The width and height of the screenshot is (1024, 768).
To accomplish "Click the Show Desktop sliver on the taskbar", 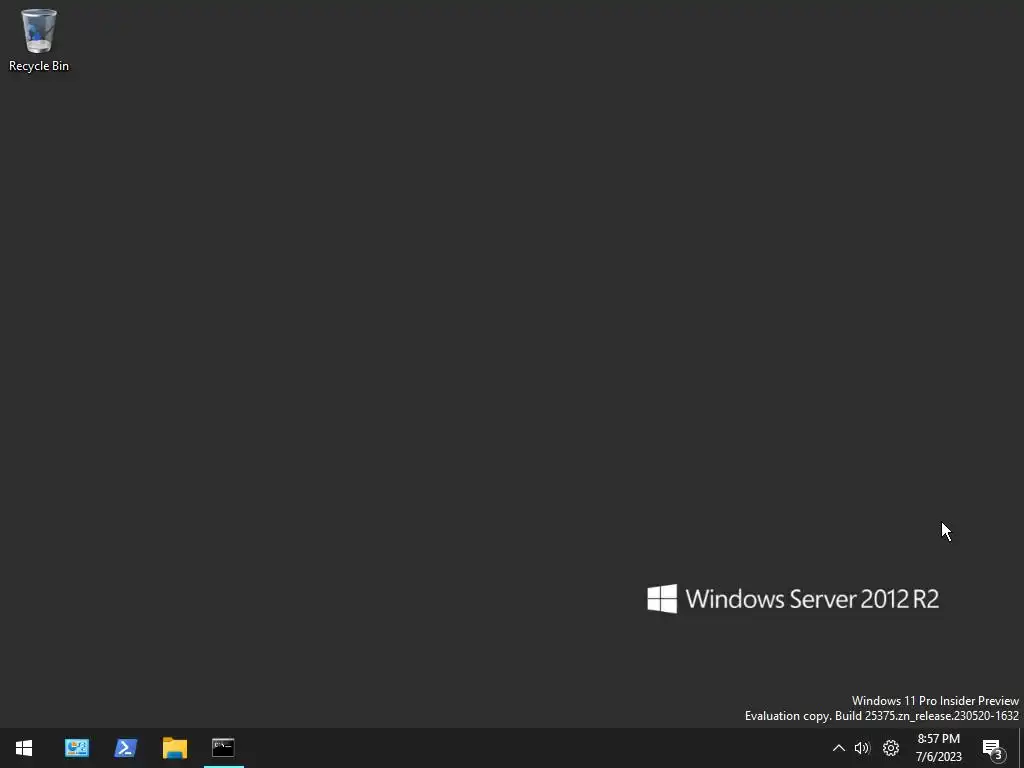I will [1021, 748].
